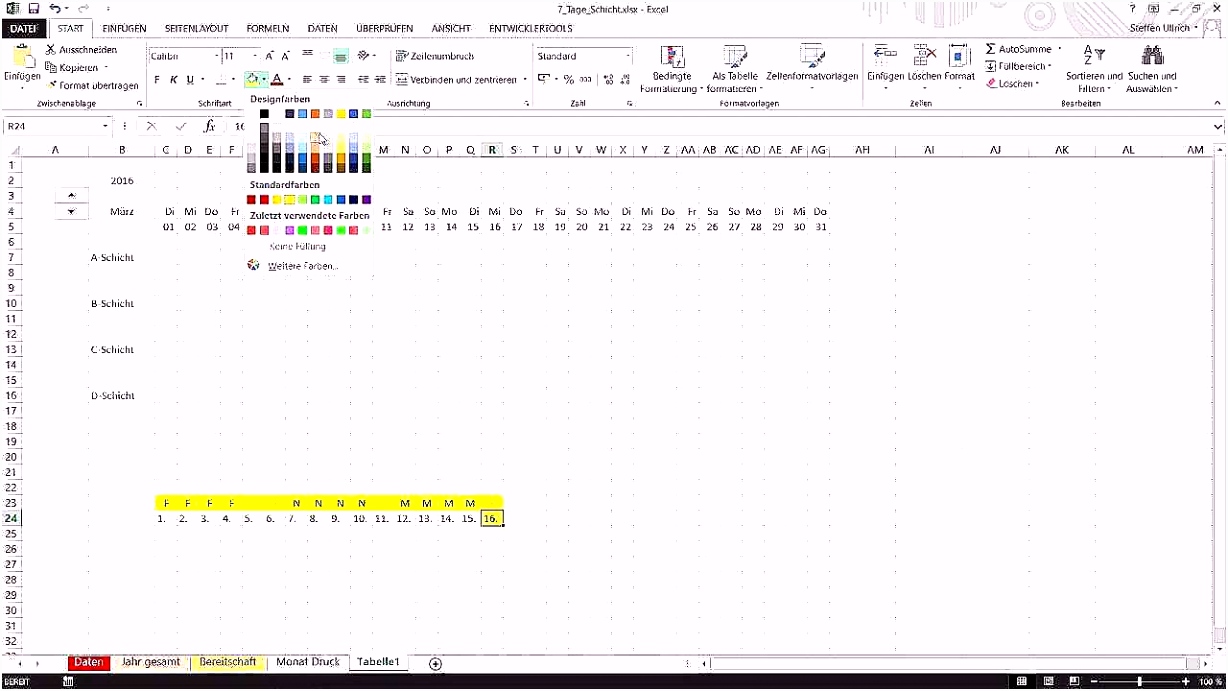The height and width of the screenshot is (691, 1228).
Task: Open the red Daten sheet tab
Action: [89, 662]
